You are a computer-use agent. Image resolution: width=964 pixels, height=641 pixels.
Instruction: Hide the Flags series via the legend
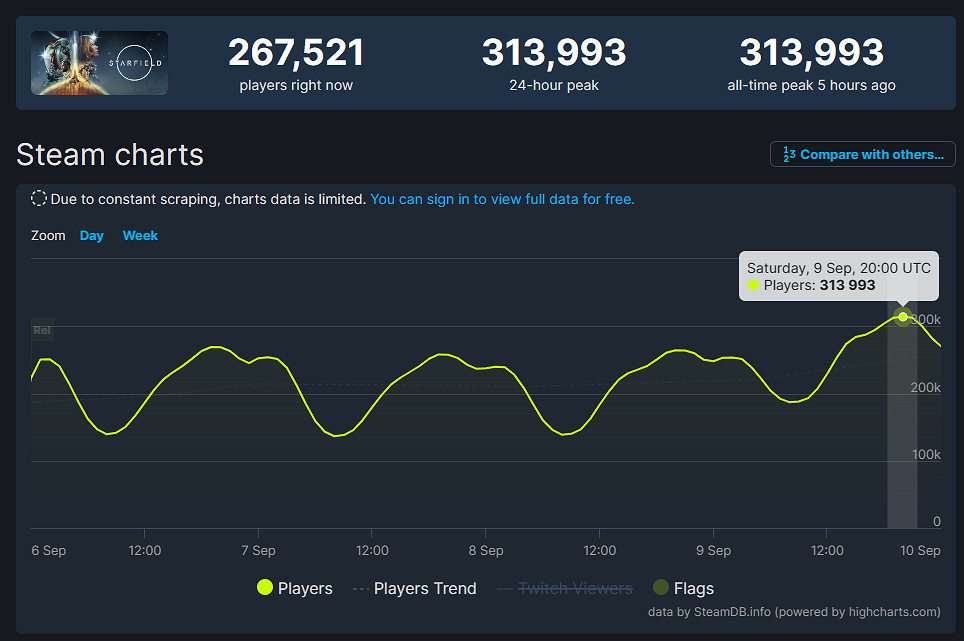click(694, 588)
